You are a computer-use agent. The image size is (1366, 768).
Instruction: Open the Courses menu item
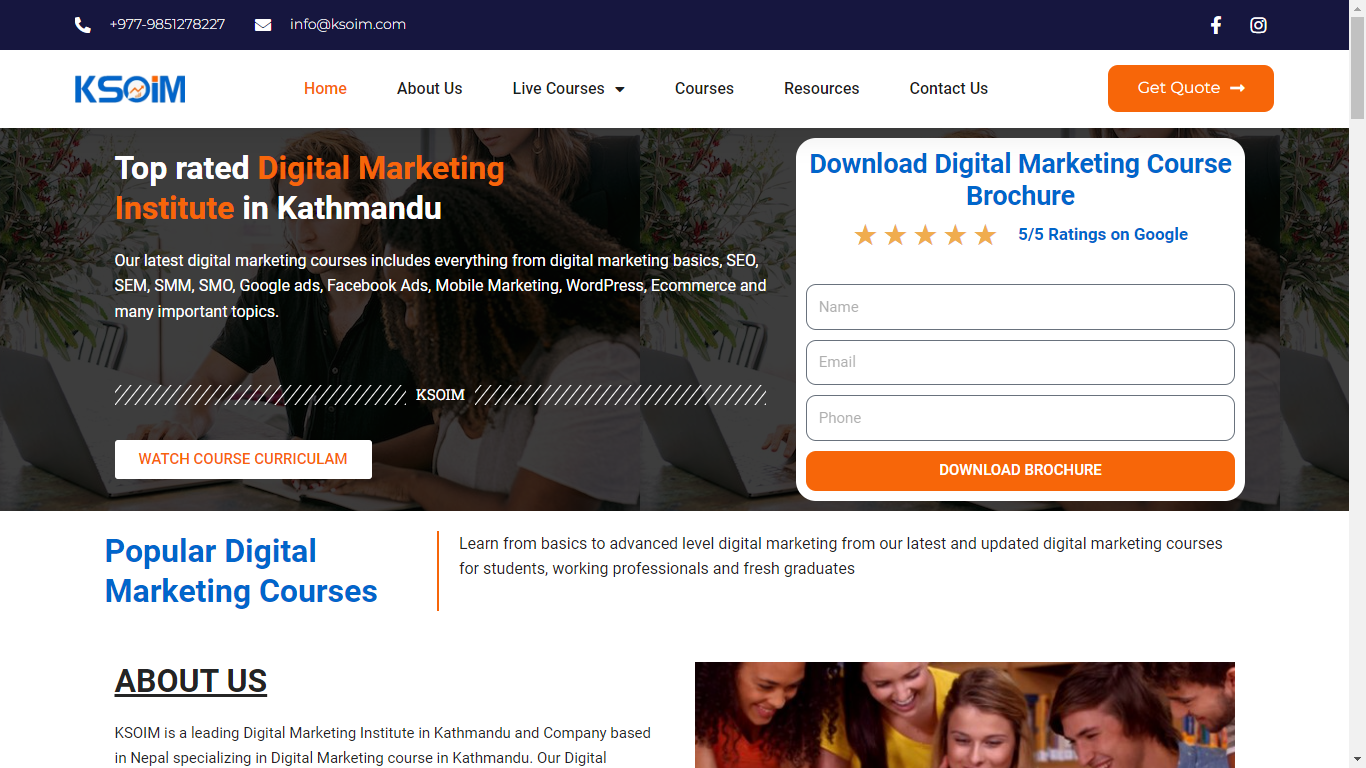coord(704,88)
